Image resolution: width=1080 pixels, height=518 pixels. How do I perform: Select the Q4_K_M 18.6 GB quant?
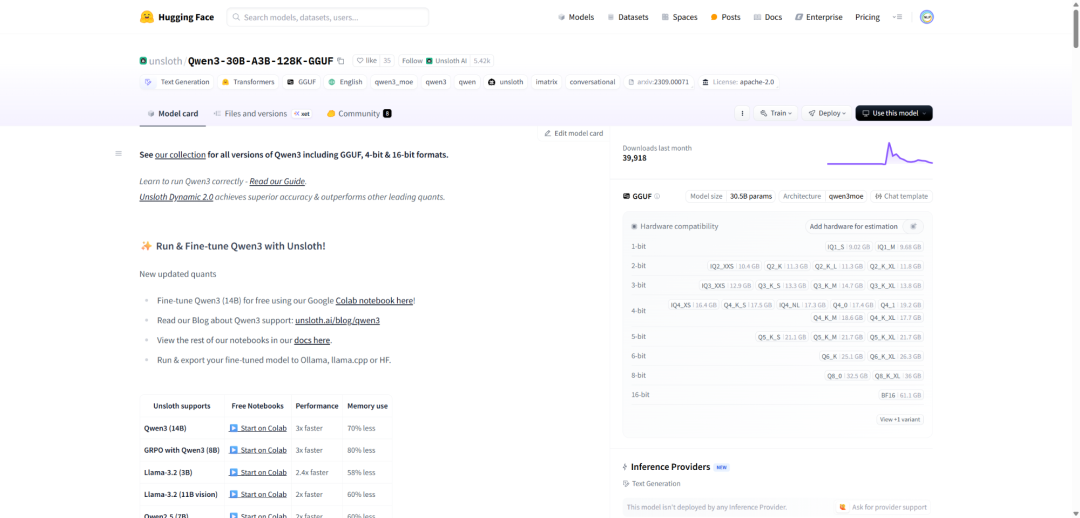(837, 318)
